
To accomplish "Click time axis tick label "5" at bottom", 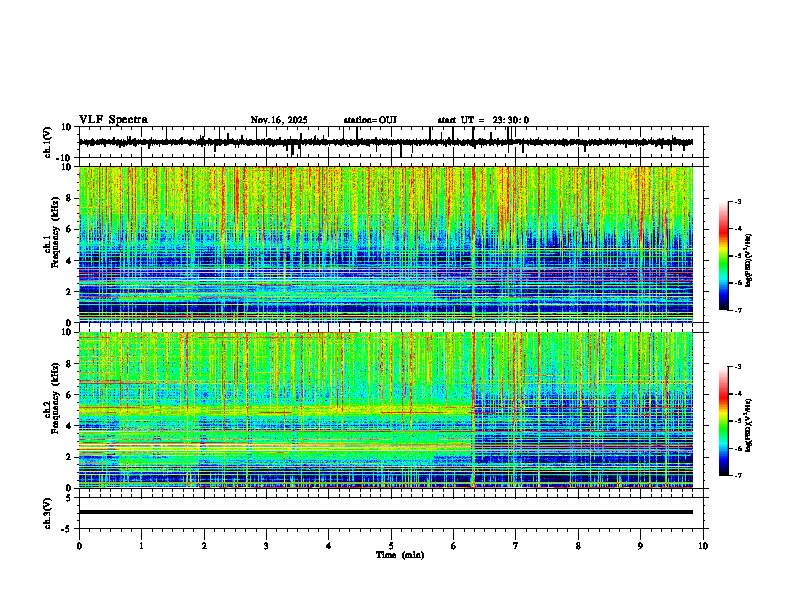I will coord(391,546).
